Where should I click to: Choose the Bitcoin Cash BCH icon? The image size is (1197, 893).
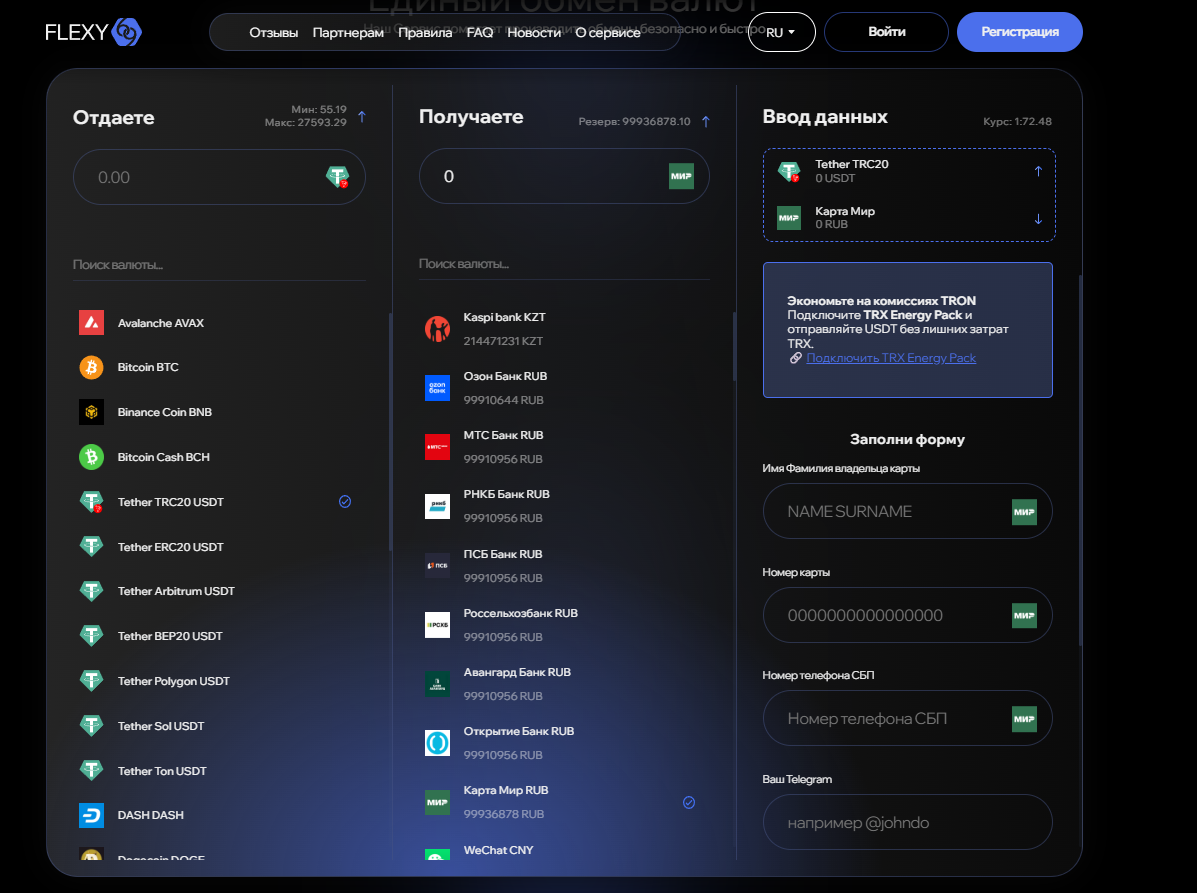[x=92, y=457]
